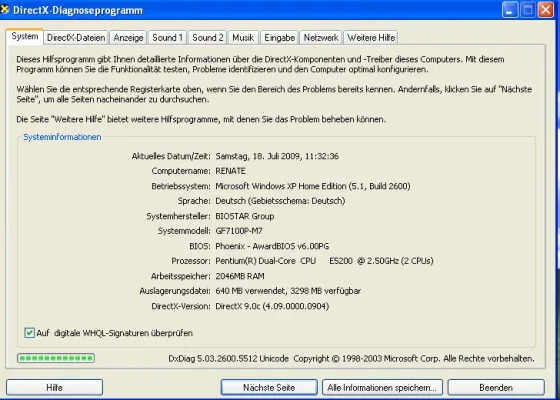The image size is (560, 400).
Task: Click the BIOS label
Action: click(200, 246)
